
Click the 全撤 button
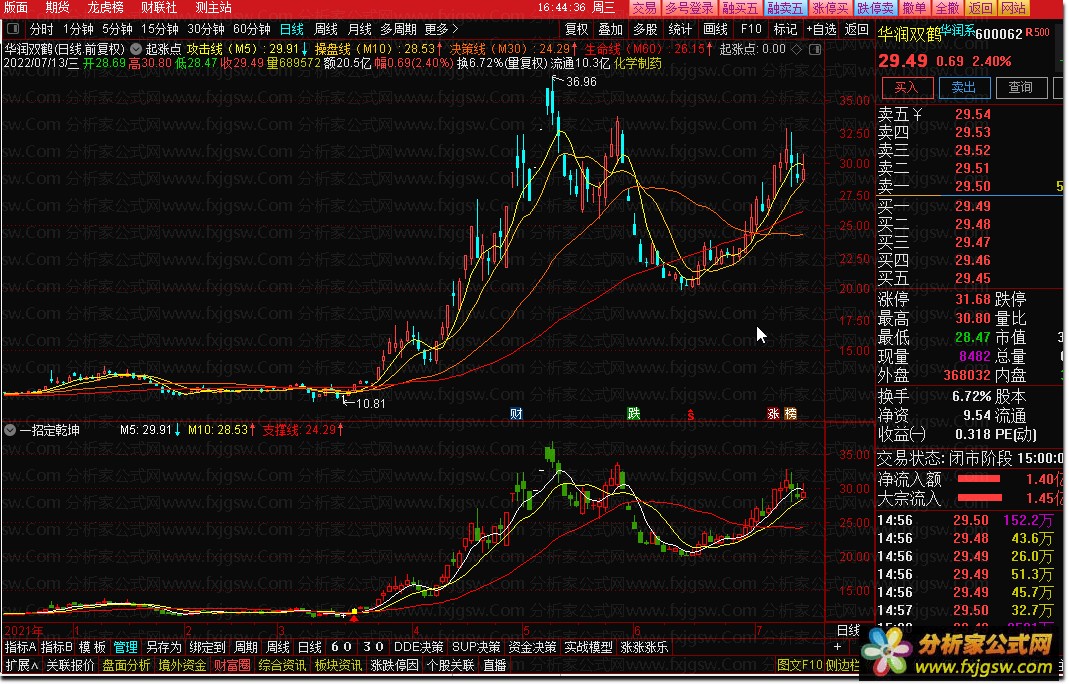click(x=947, y=8)
